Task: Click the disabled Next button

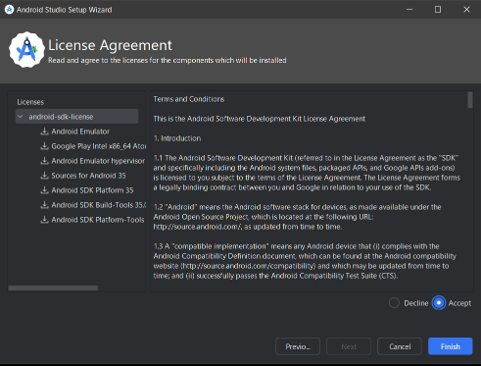Action: pyautogui.click(x=349, y=346)
